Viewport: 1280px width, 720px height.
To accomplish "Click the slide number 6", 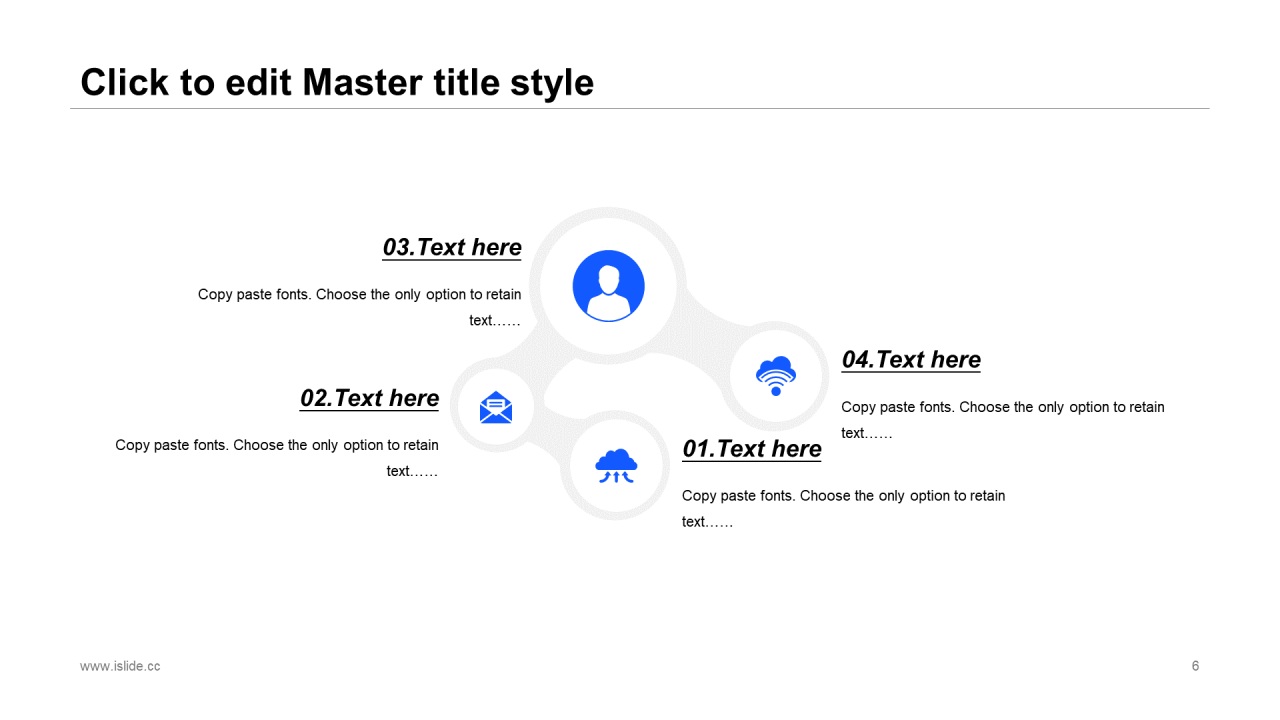I will [1195, 666].
